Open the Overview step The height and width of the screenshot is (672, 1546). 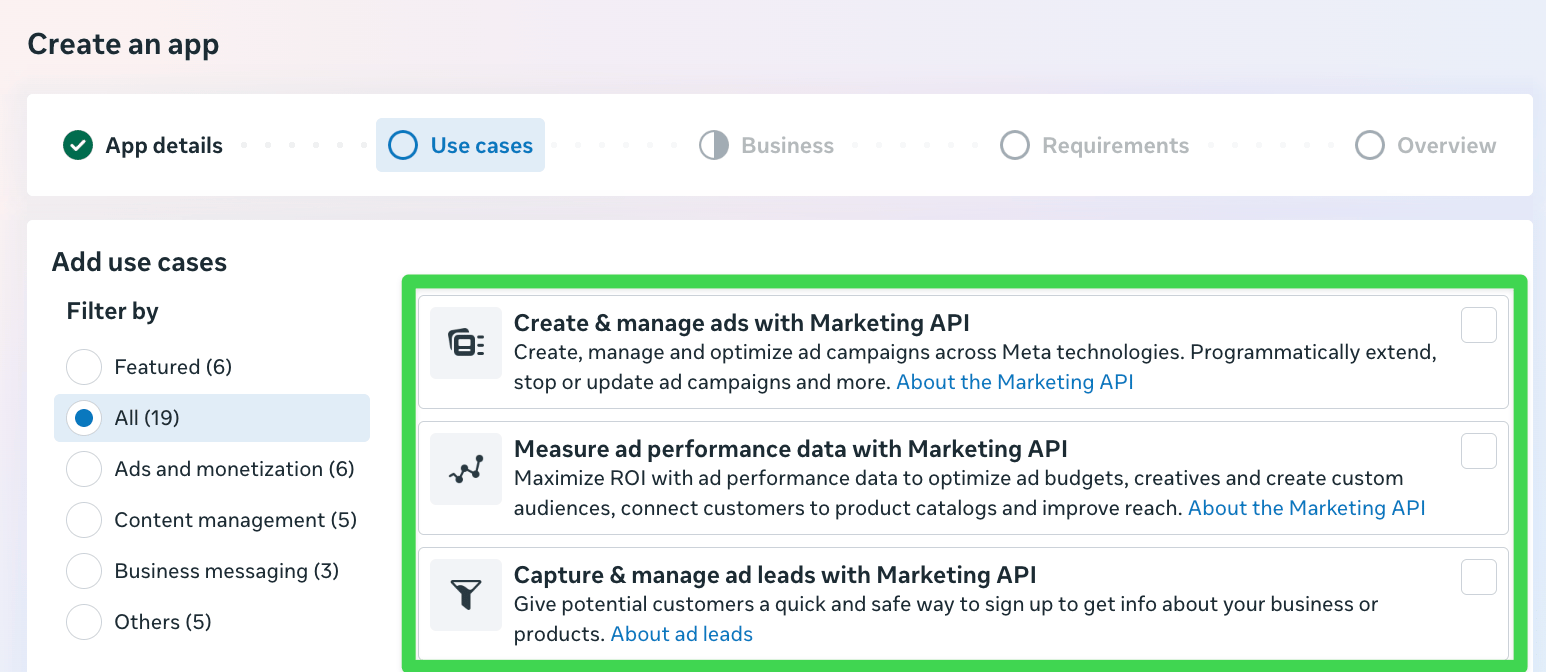(x=1426, y=146)
